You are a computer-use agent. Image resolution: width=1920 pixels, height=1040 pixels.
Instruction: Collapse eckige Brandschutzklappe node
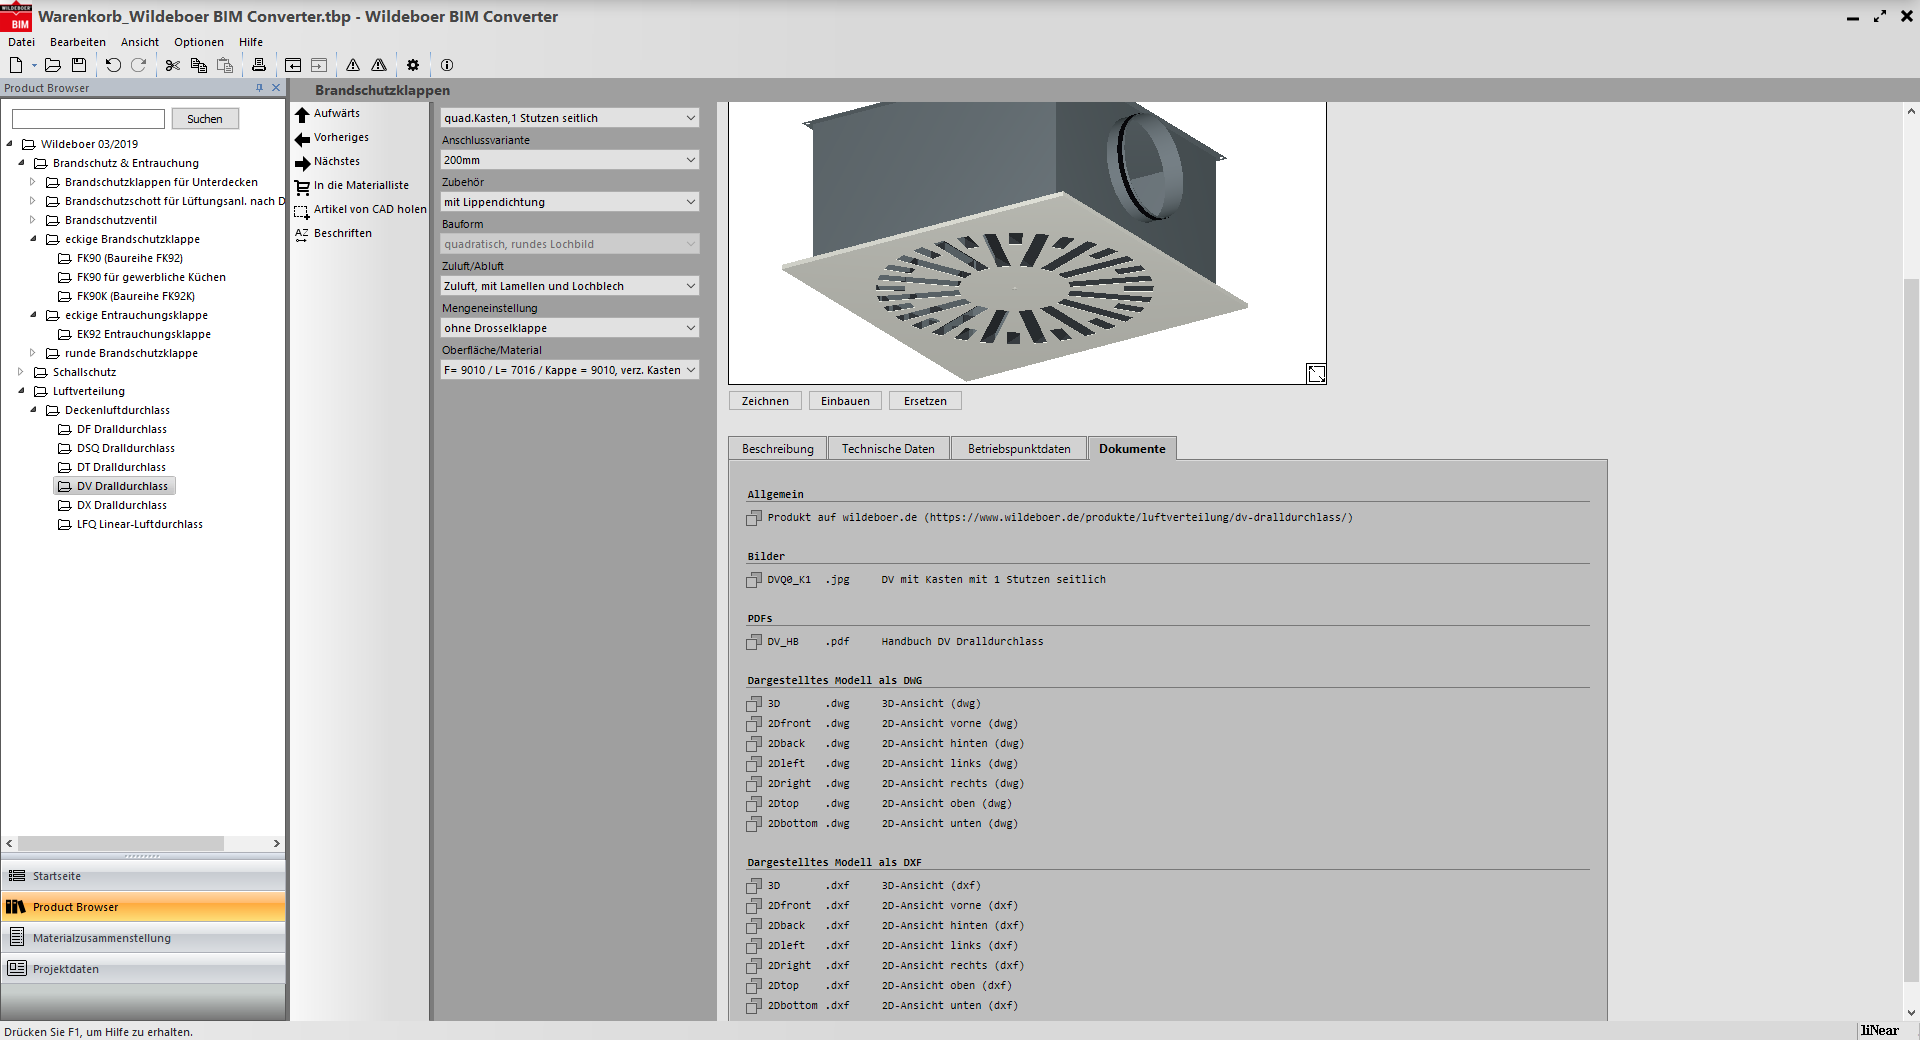33,239
